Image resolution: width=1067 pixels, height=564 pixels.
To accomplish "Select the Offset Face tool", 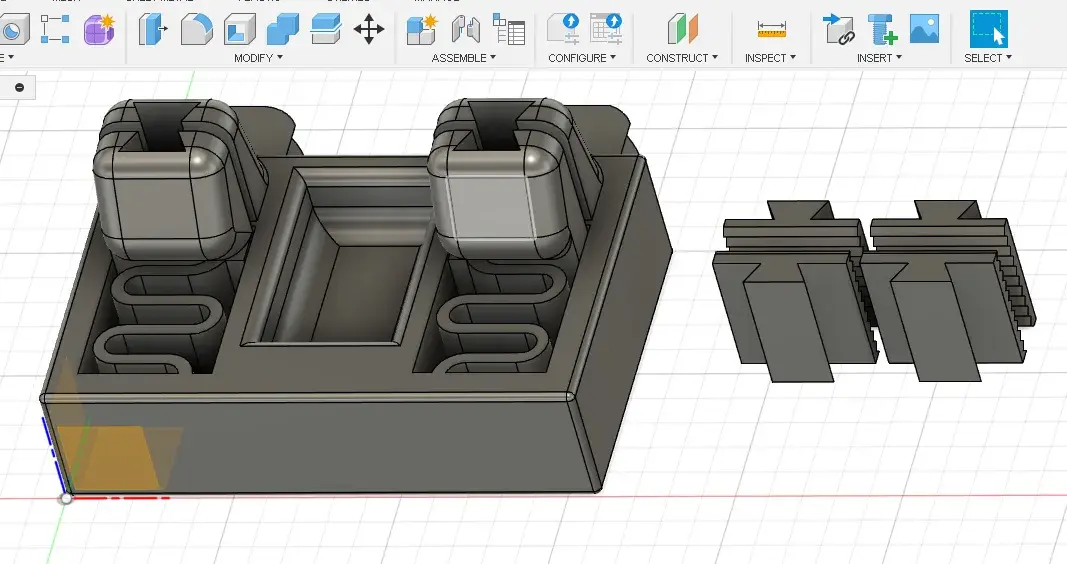I will (x=326, y=30).
